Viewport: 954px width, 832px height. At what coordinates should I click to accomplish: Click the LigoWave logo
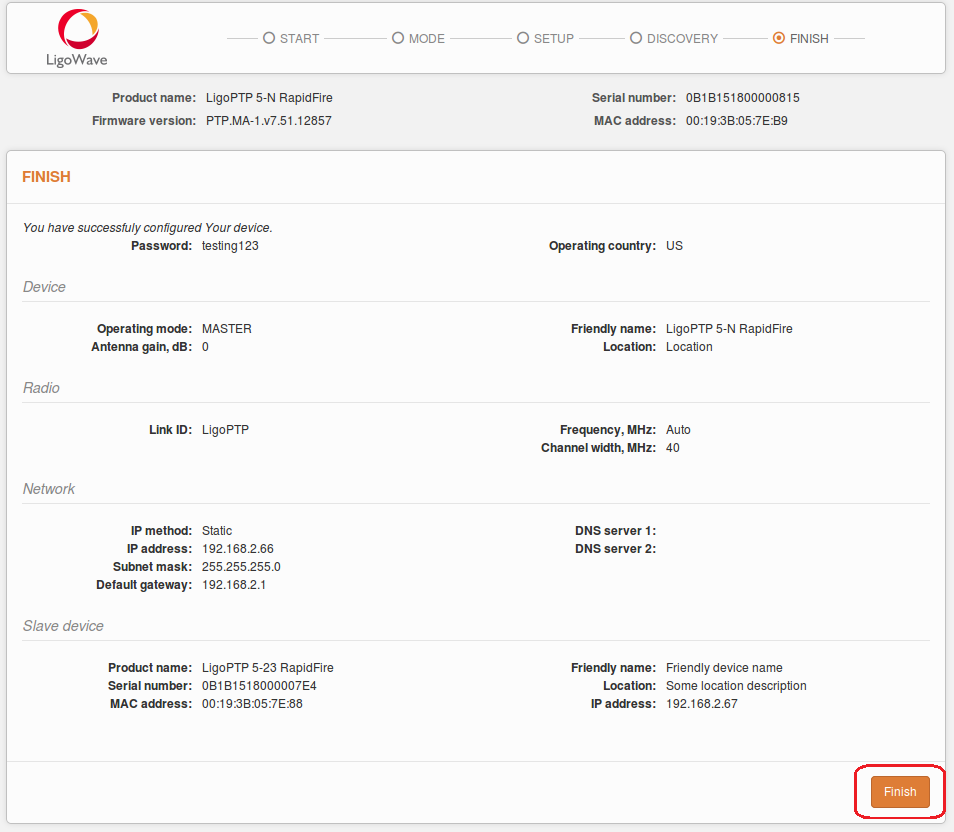click(x=77, y=38)
